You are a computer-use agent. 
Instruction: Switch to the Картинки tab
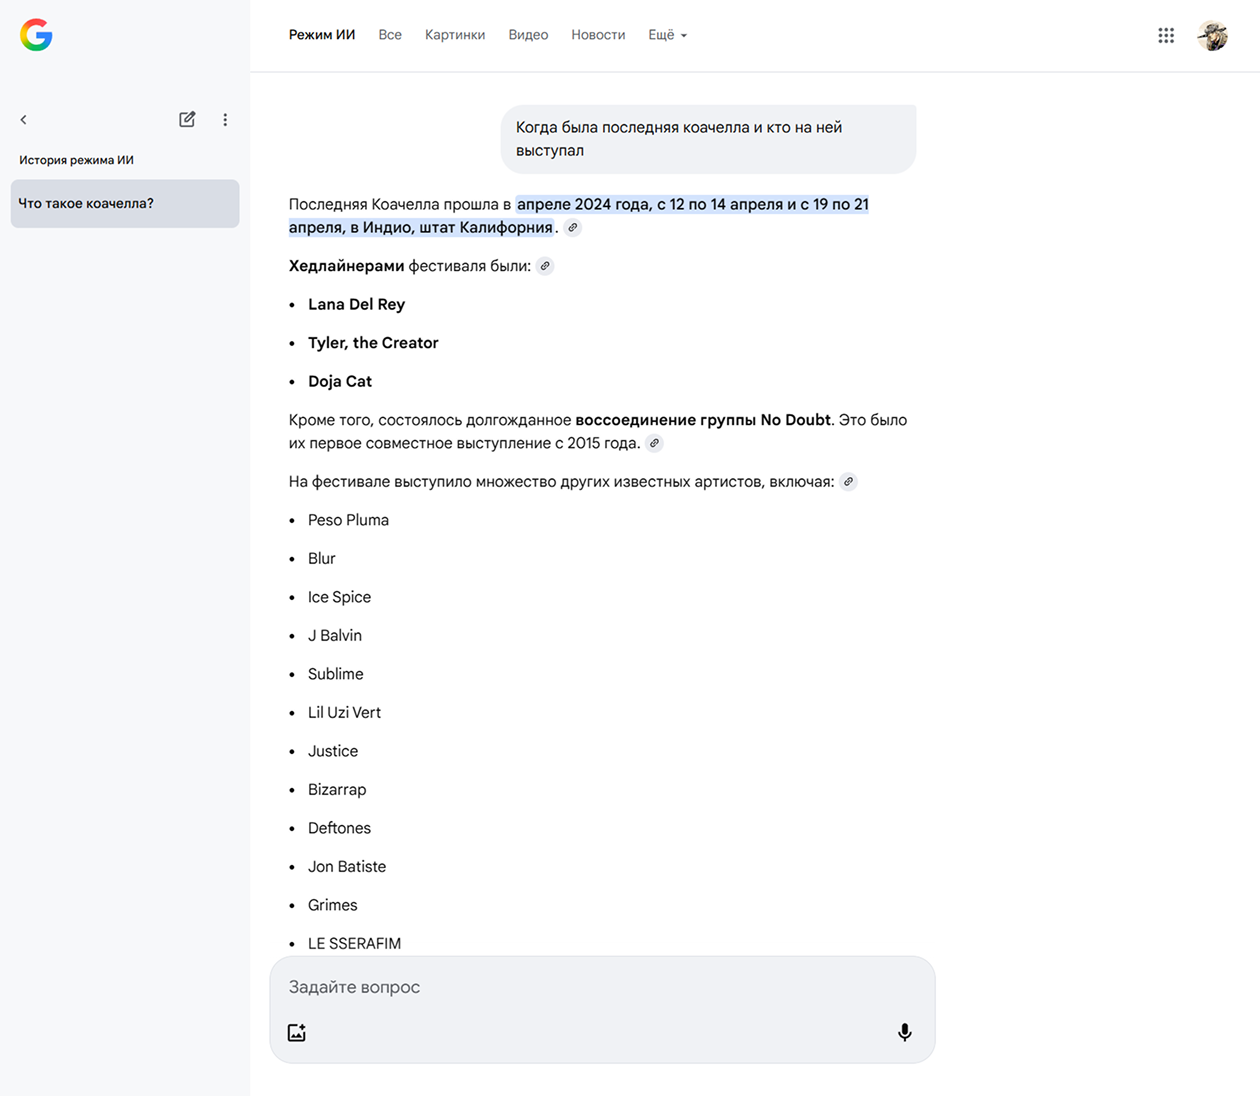coord(455,35)
